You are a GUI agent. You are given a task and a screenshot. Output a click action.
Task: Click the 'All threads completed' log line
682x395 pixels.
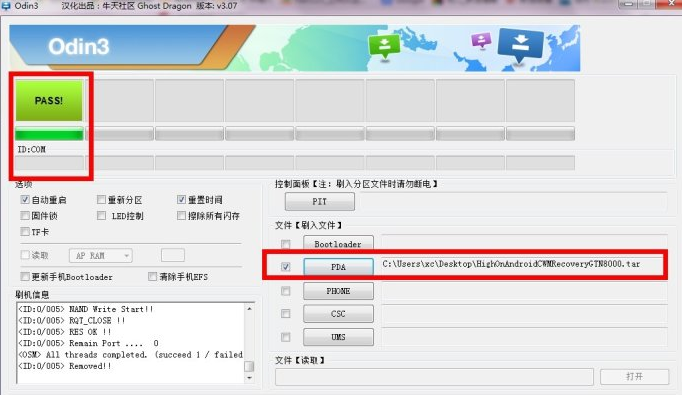tap(130, 354)
